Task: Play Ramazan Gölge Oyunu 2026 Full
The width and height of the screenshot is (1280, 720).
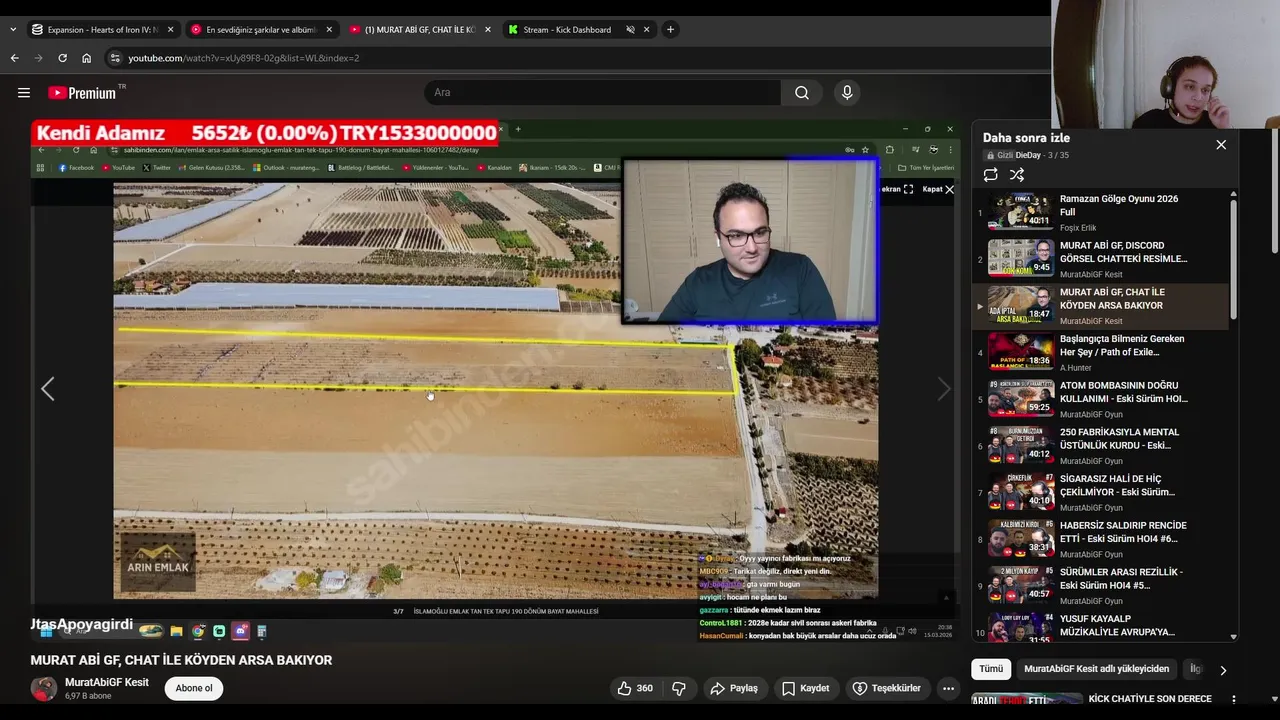Action: (1100, 212)
